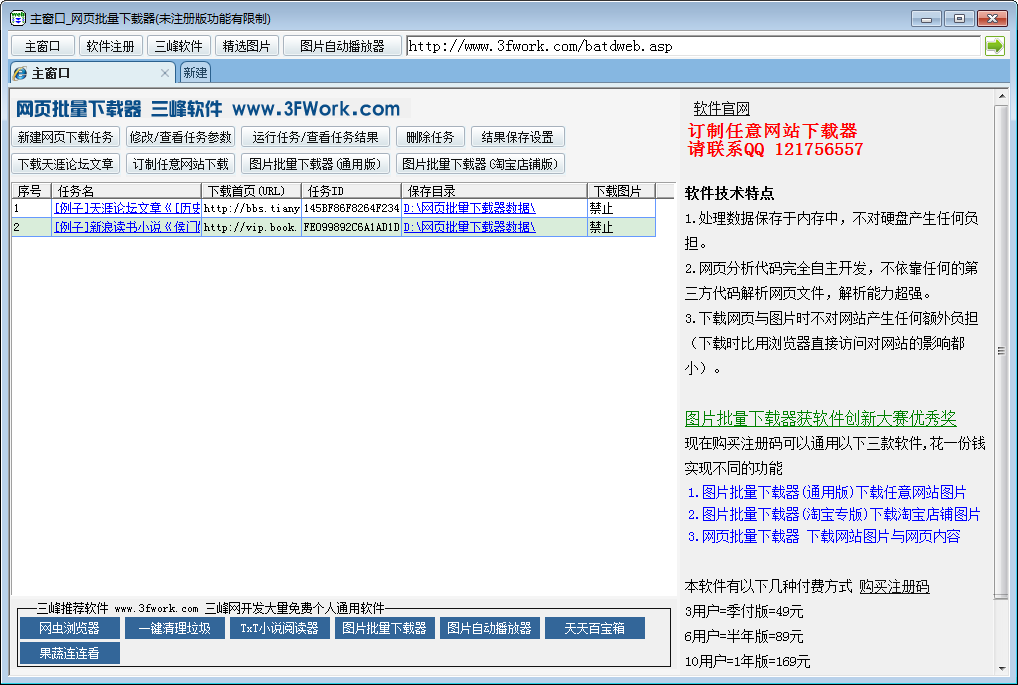Open link 2 图片批量下载器(淘宝专版)
Screen dimensions: 1018x685
(x=834, y=514)
